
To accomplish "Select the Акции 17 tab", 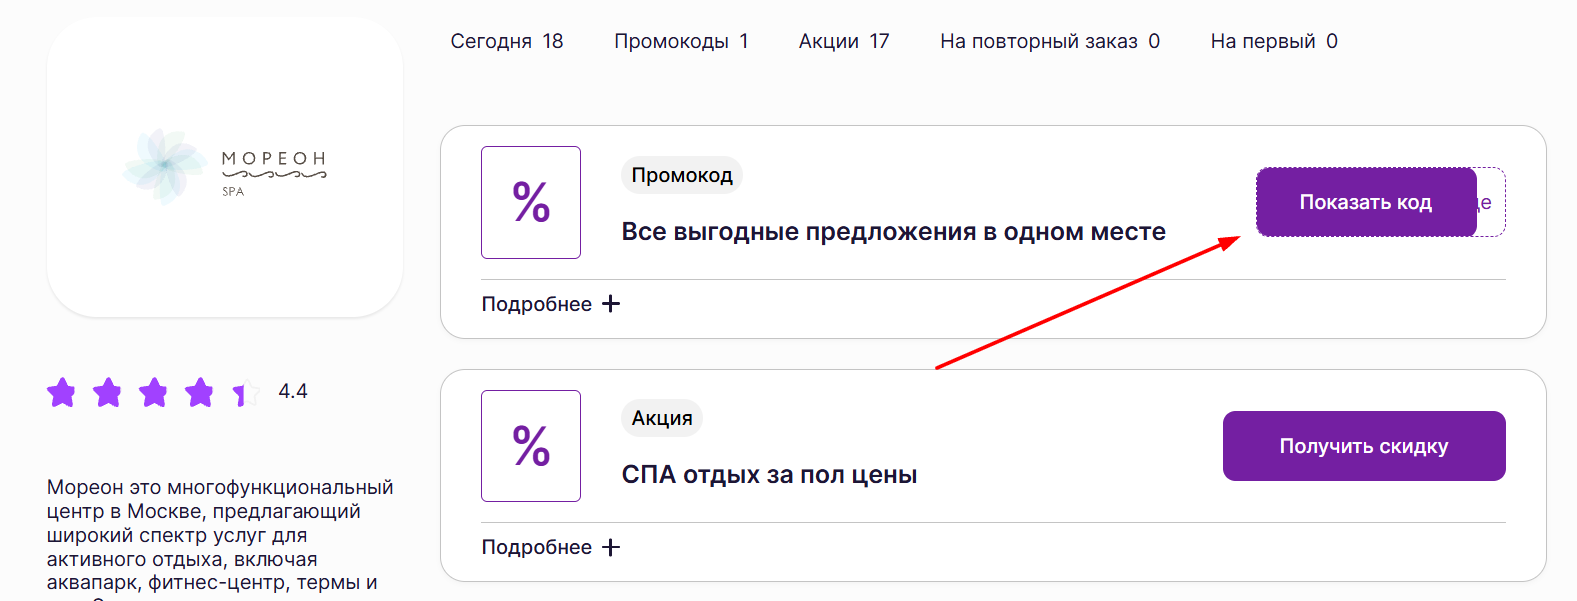I will coord(844,41).
